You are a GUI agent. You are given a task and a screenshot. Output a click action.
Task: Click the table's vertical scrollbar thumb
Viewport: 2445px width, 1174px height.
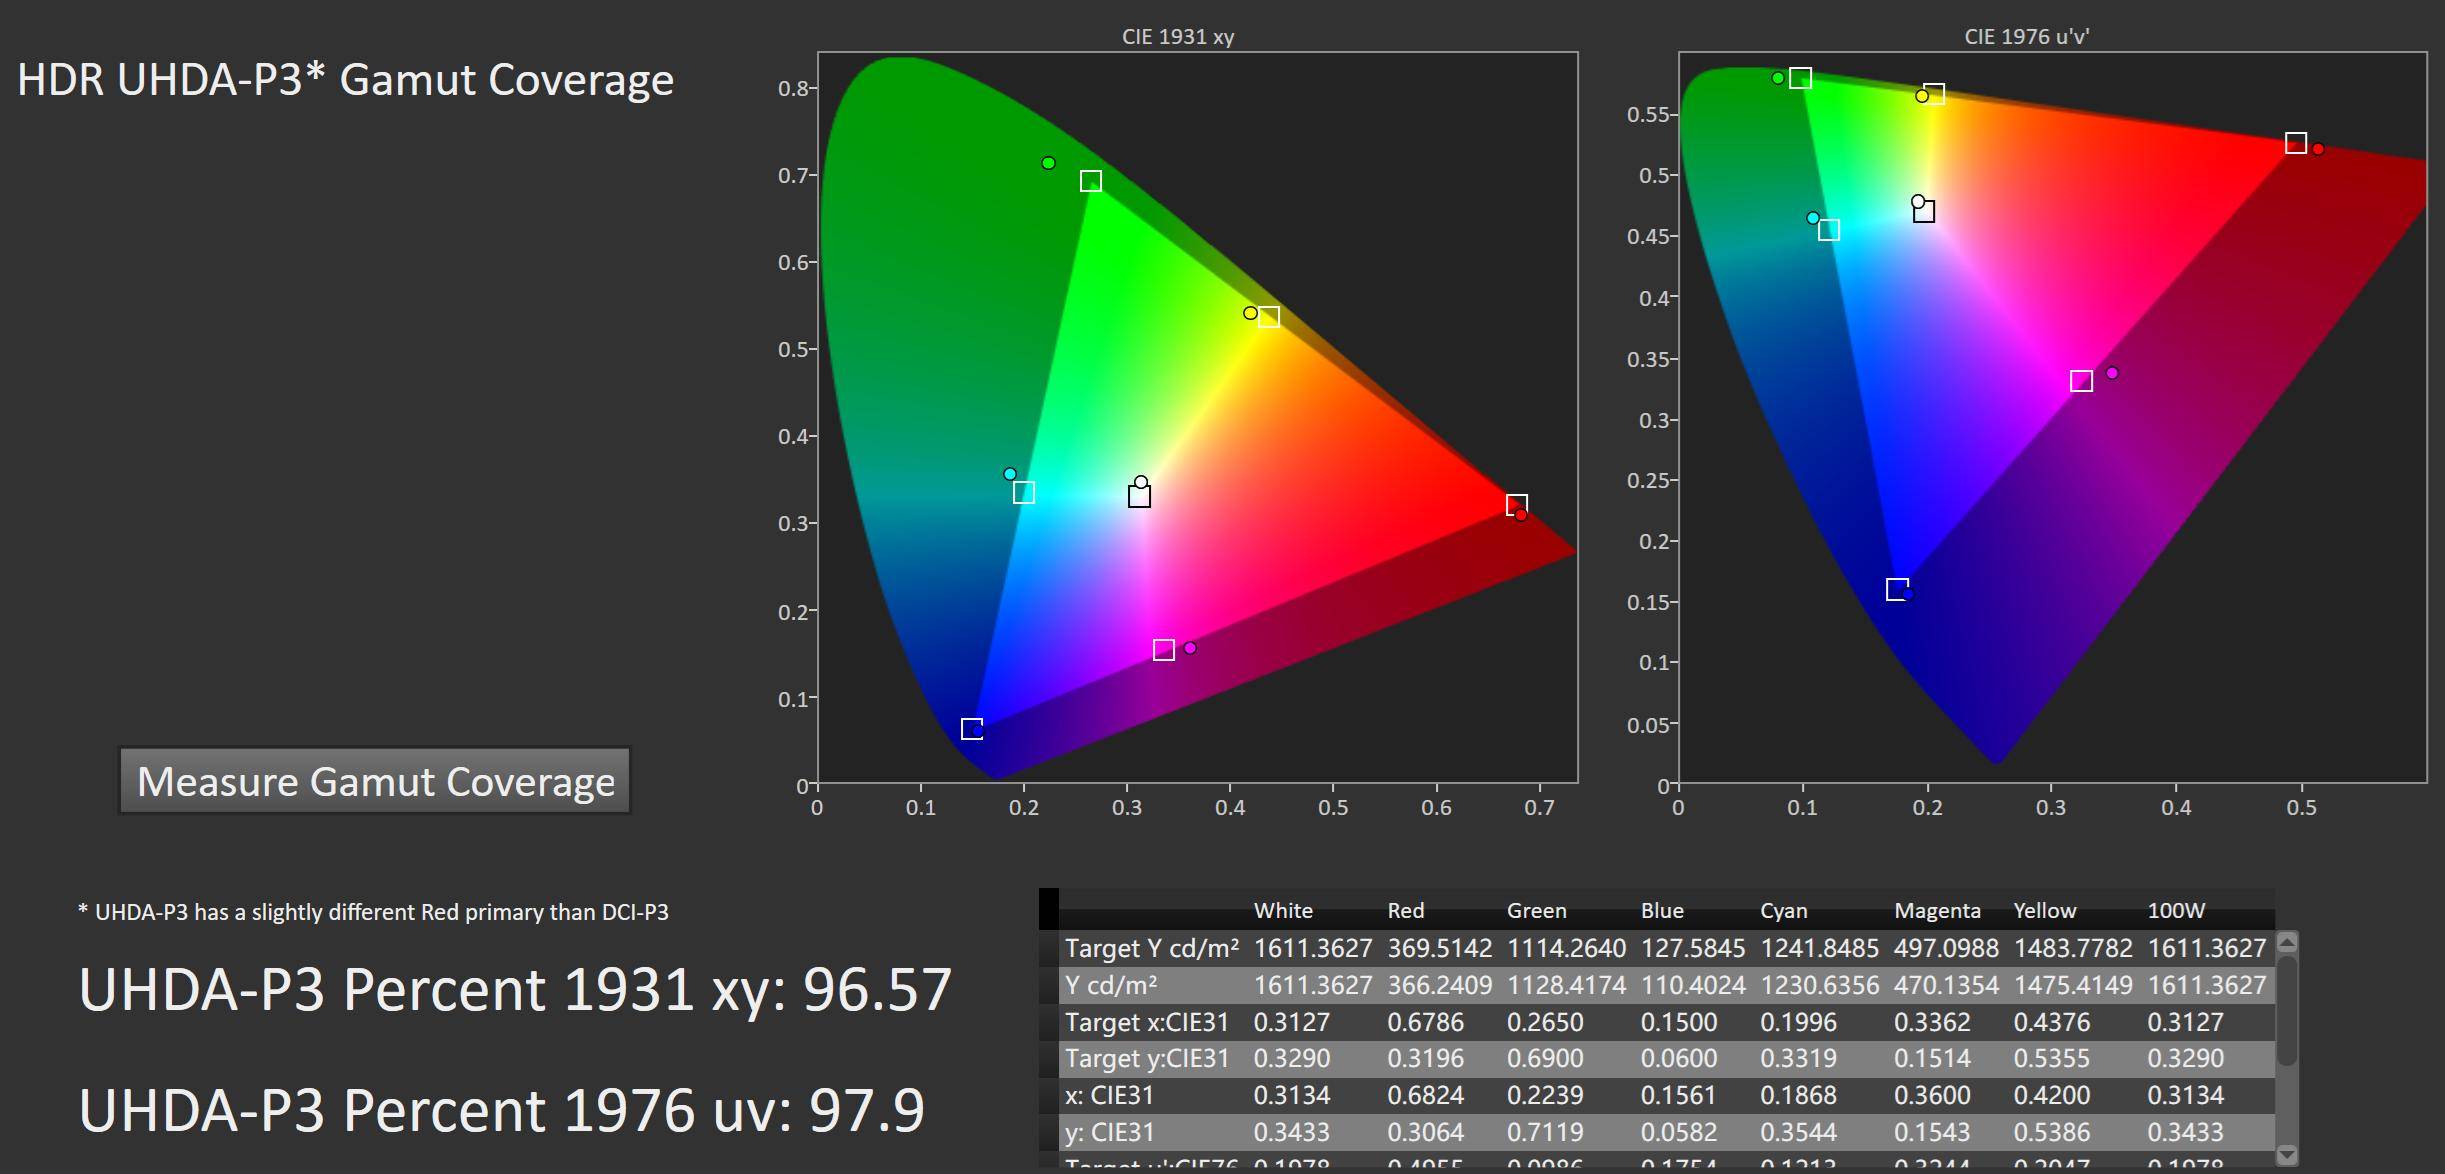(x=2286, y=1010)
